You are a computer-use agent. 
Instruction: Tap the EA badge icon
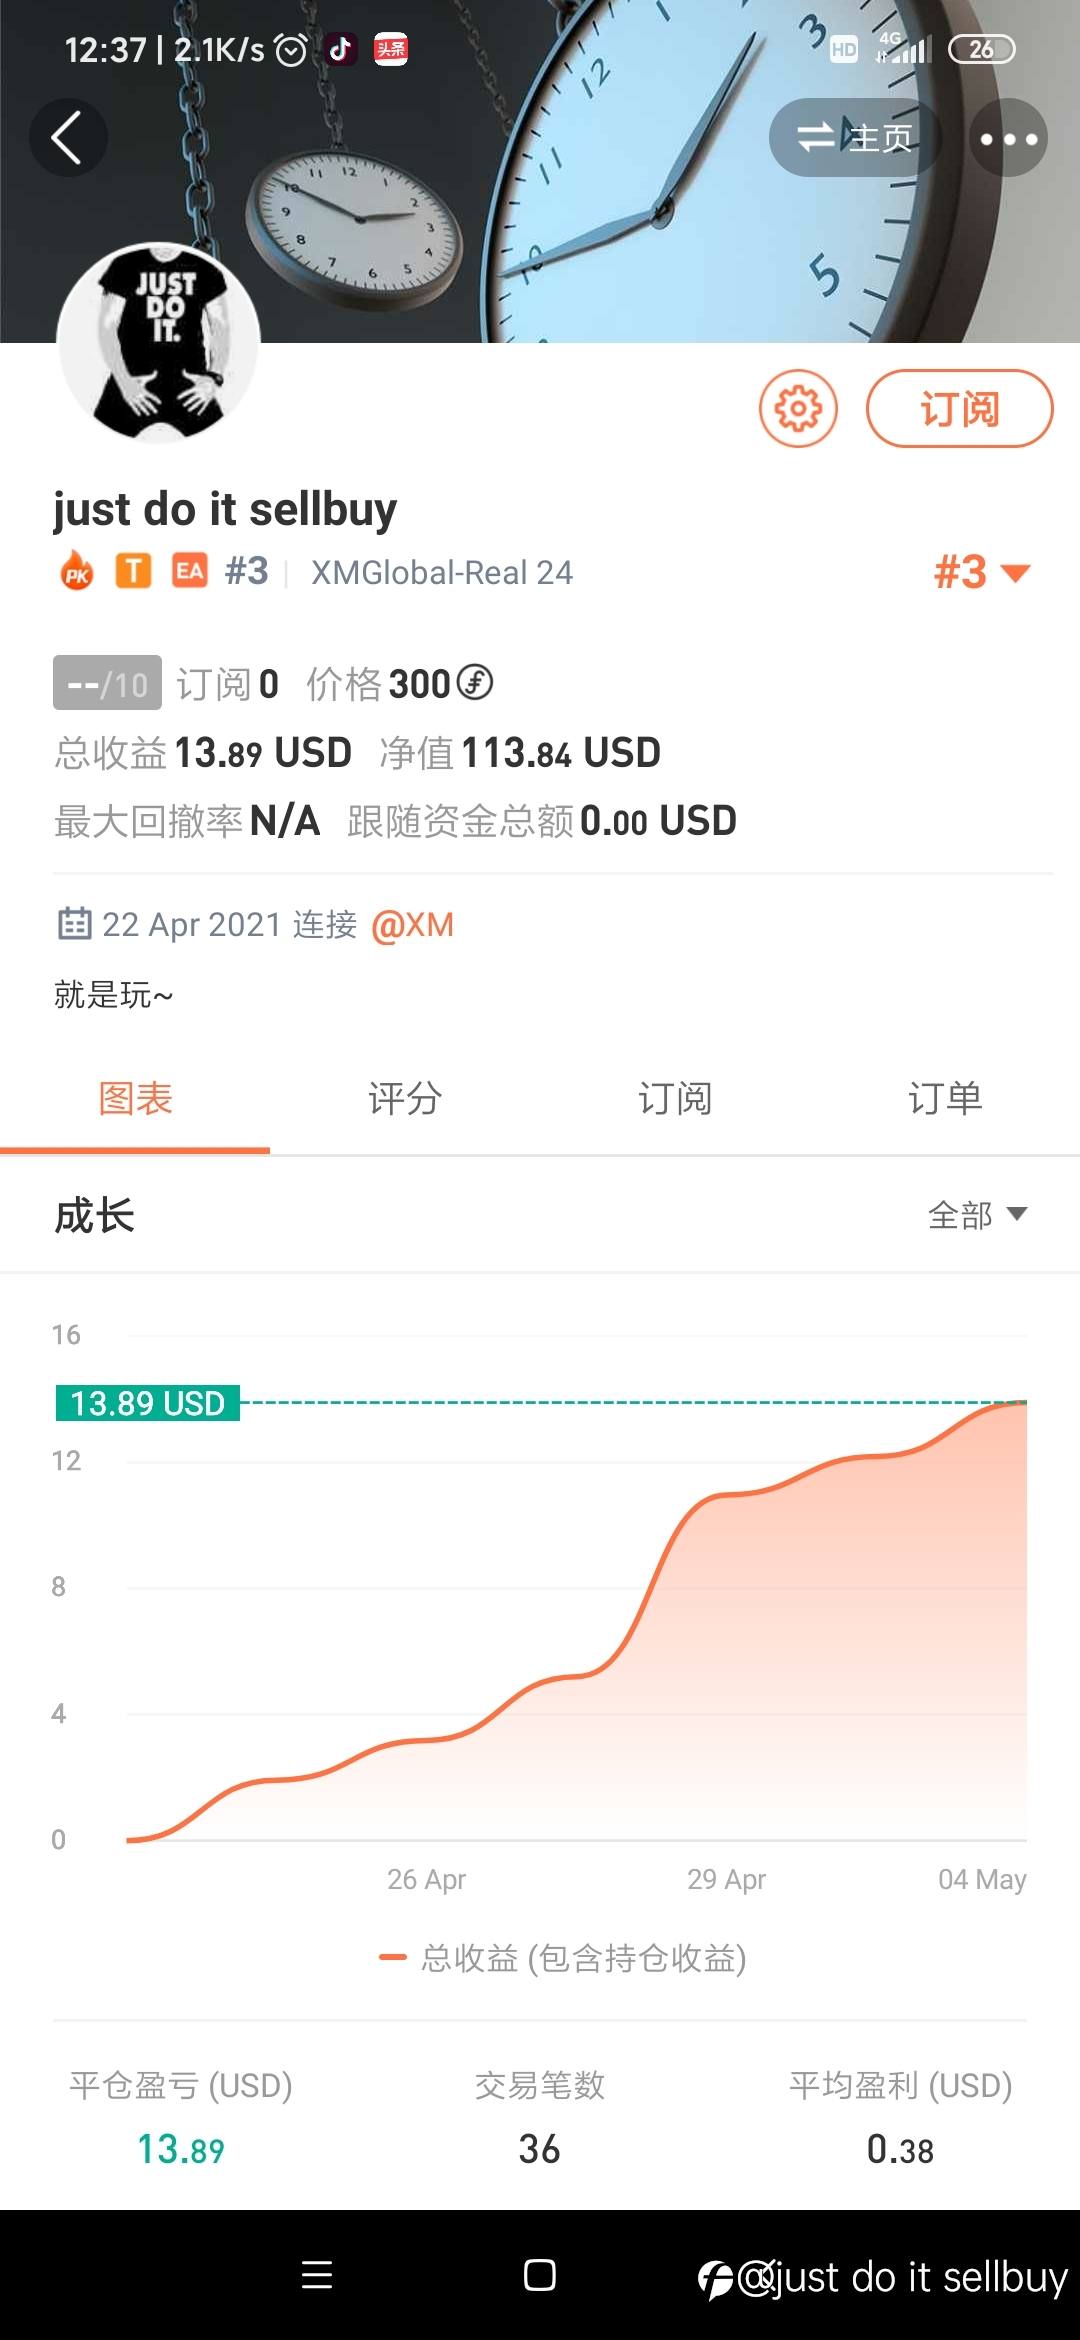point(190,571)
